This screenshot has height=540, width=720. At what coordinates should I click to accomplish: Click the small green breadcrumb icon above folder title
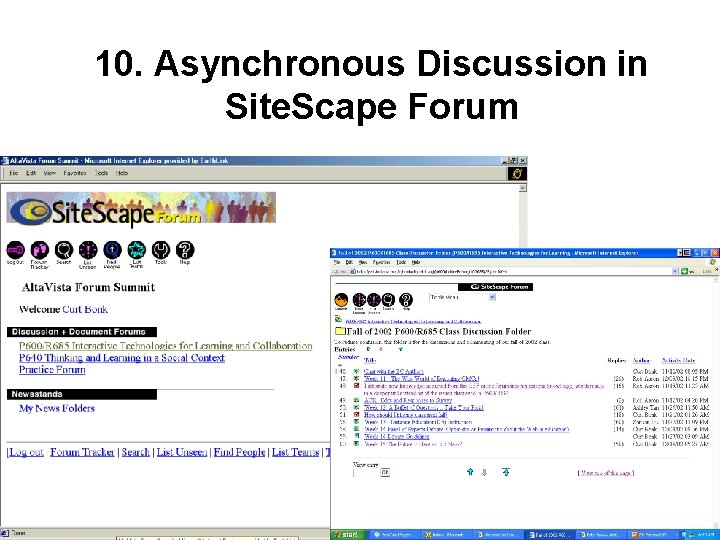[338, 319]
